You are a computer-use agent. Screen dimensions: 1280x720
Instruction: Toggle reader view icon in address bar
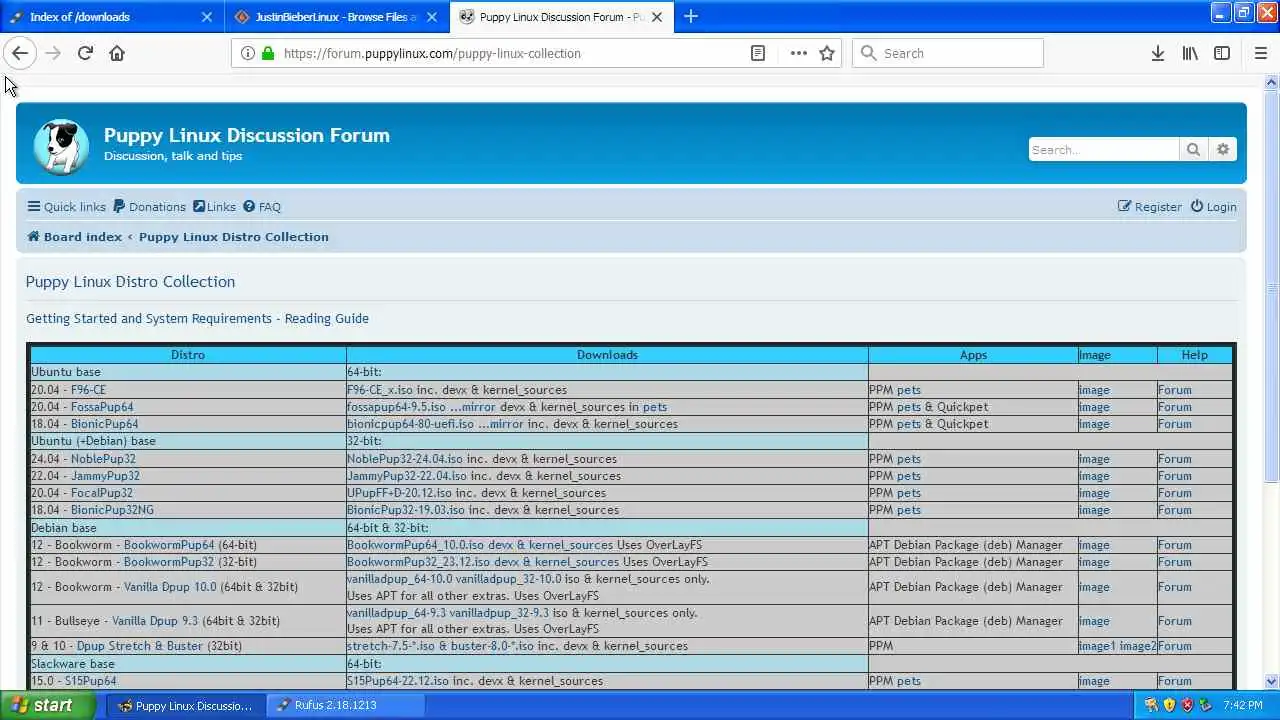click(758, 53)
